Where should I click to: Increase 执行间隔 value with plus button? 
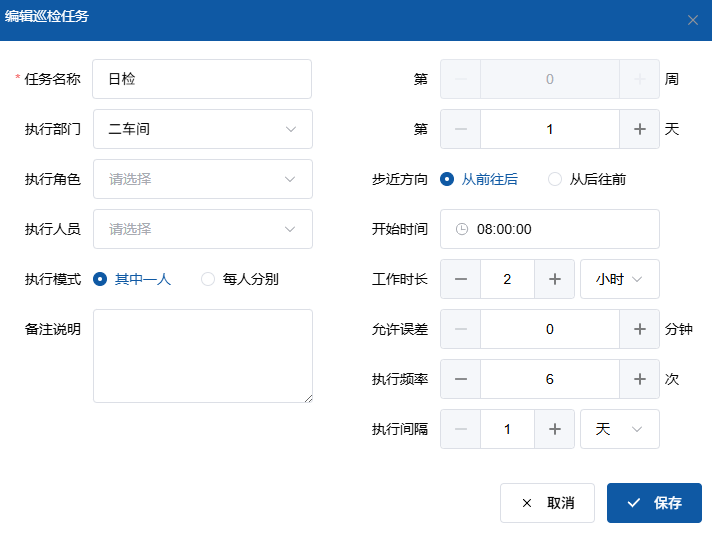555,429
